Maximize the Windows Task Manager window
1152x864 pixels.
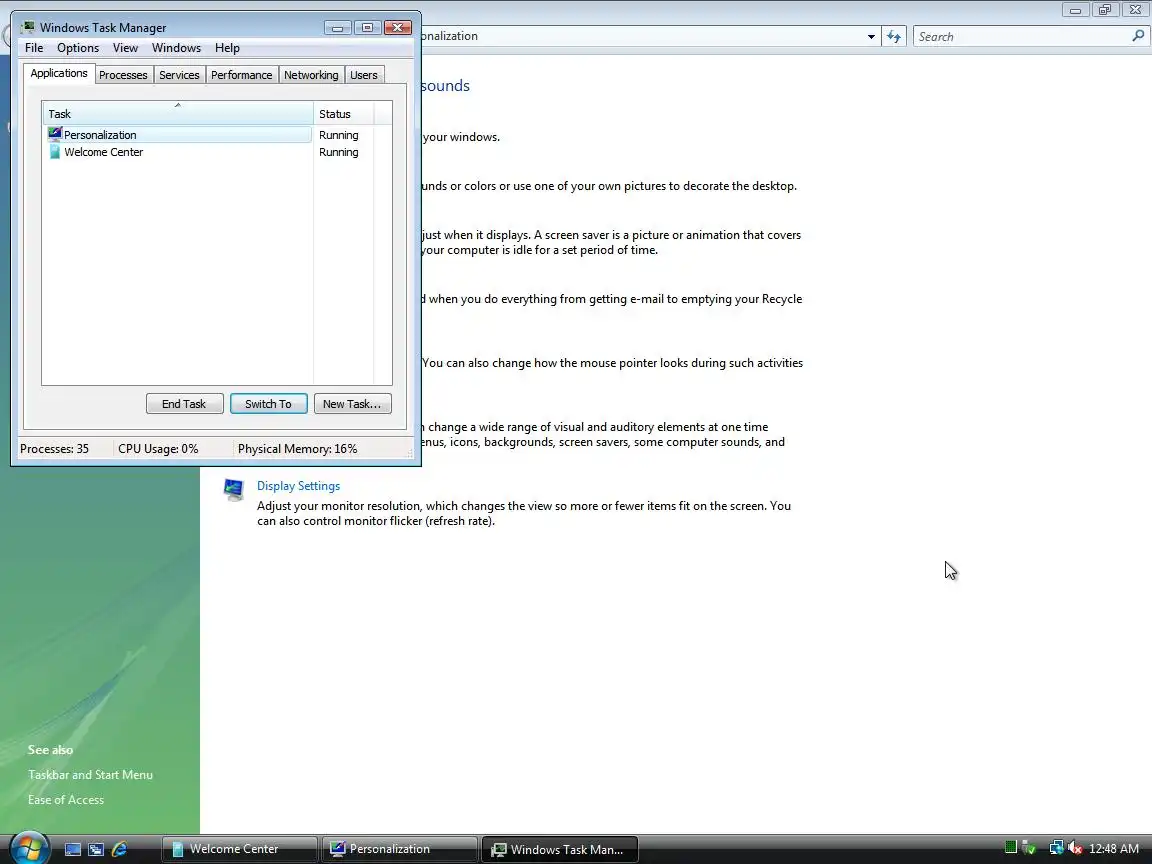[x=367, y=28]
